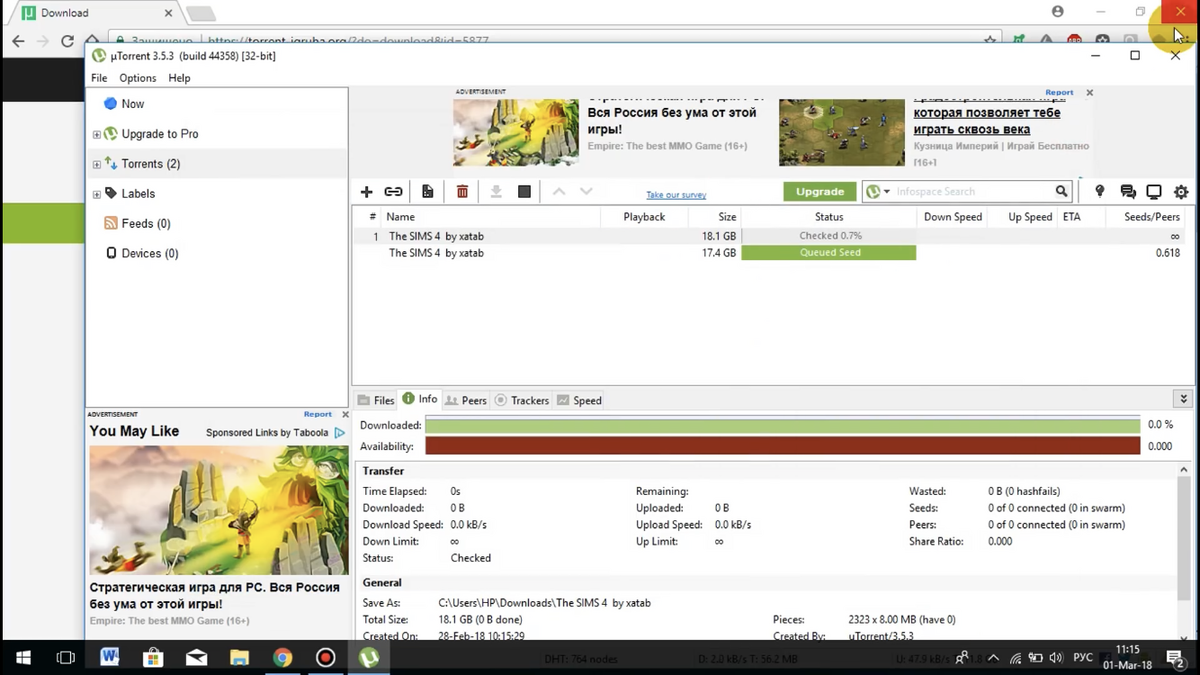Select Labels in the sidebar
Viewport: 1200px width, 675px height.
[138, 194]
